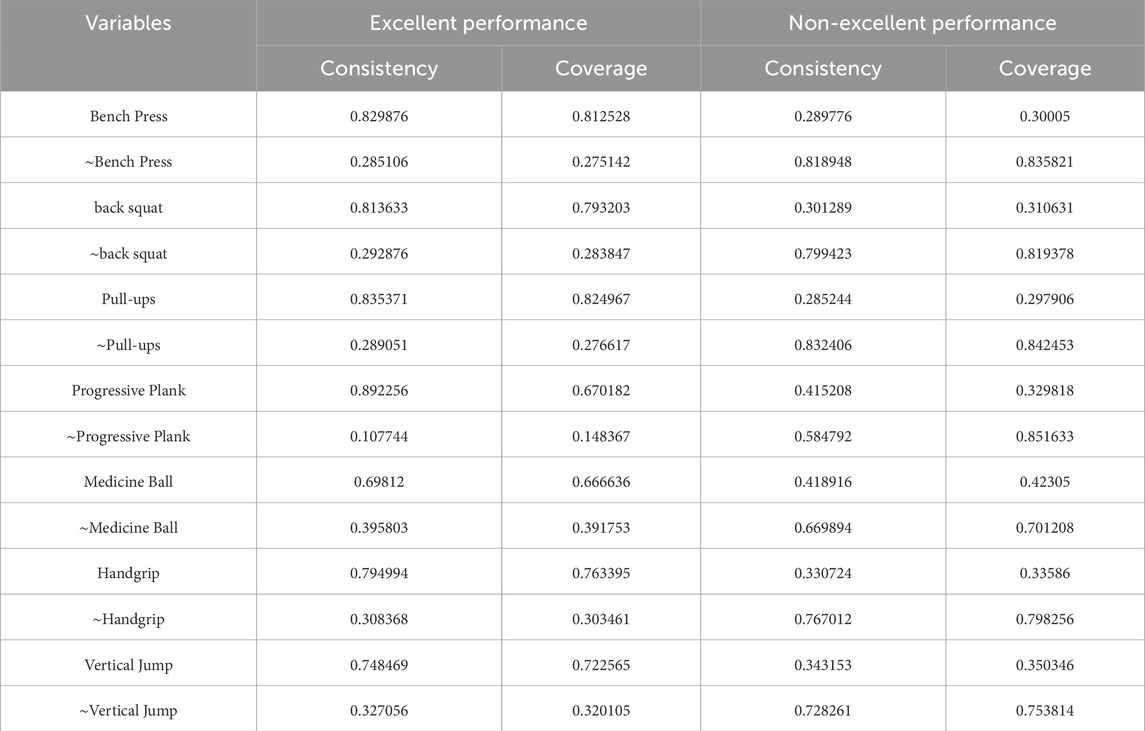Select the cell containing 0.69812
The height and width of the screenshot is (731, 1145).
pos(379,482)
